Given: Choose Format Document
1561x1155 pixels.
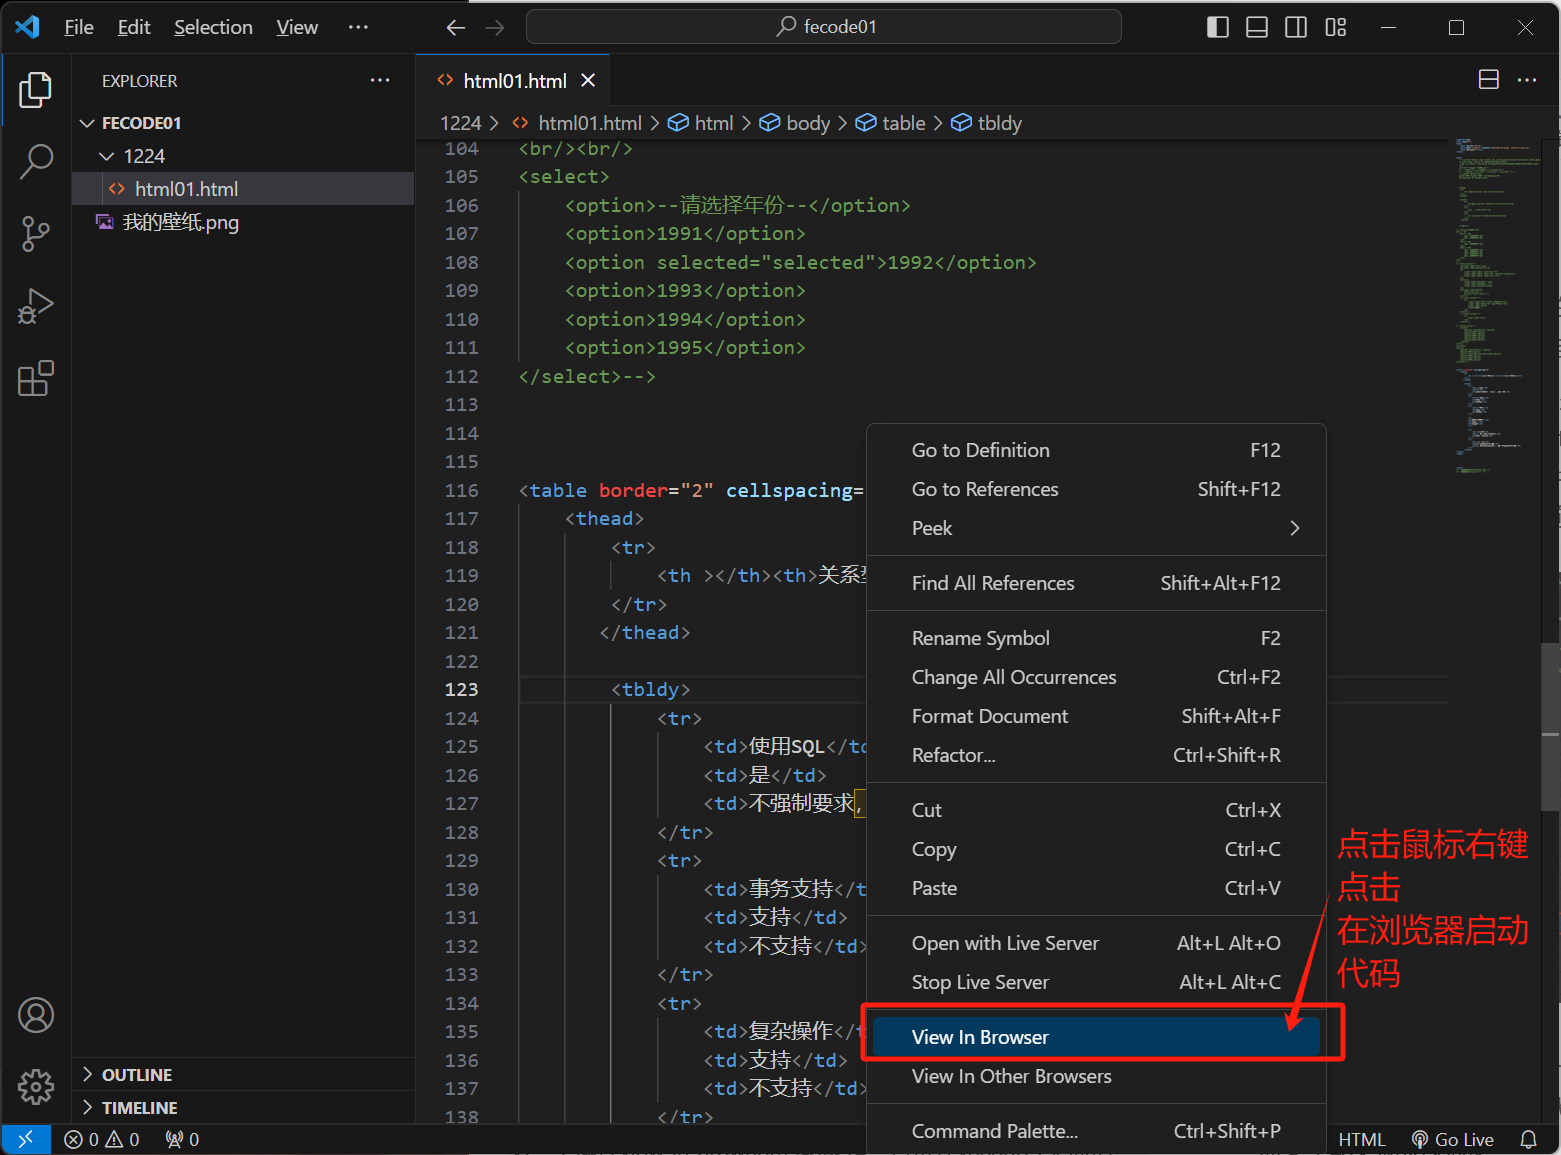Looking at the screenshot, I should 1096,716.
